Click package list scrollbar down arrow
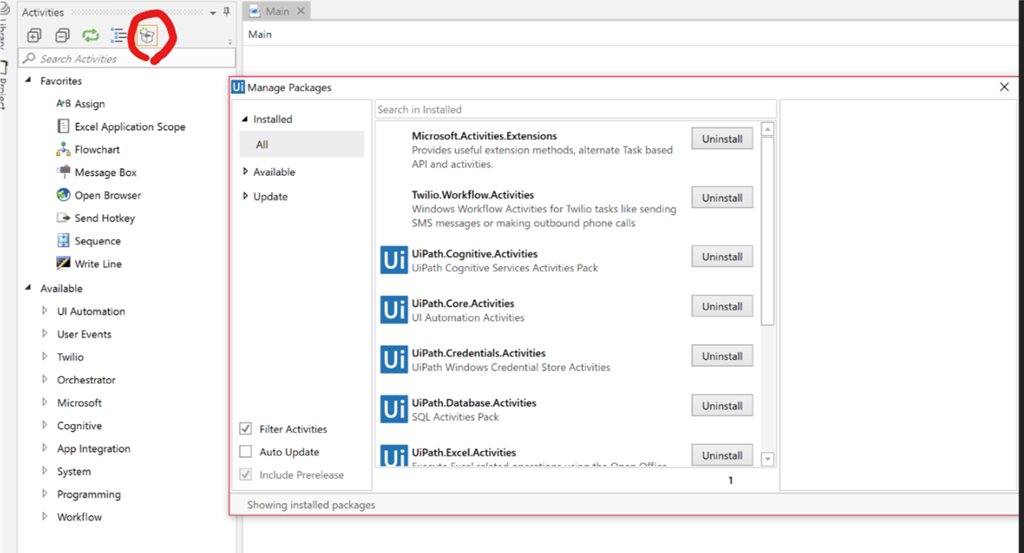1024x553 pixels. [768, 459]
